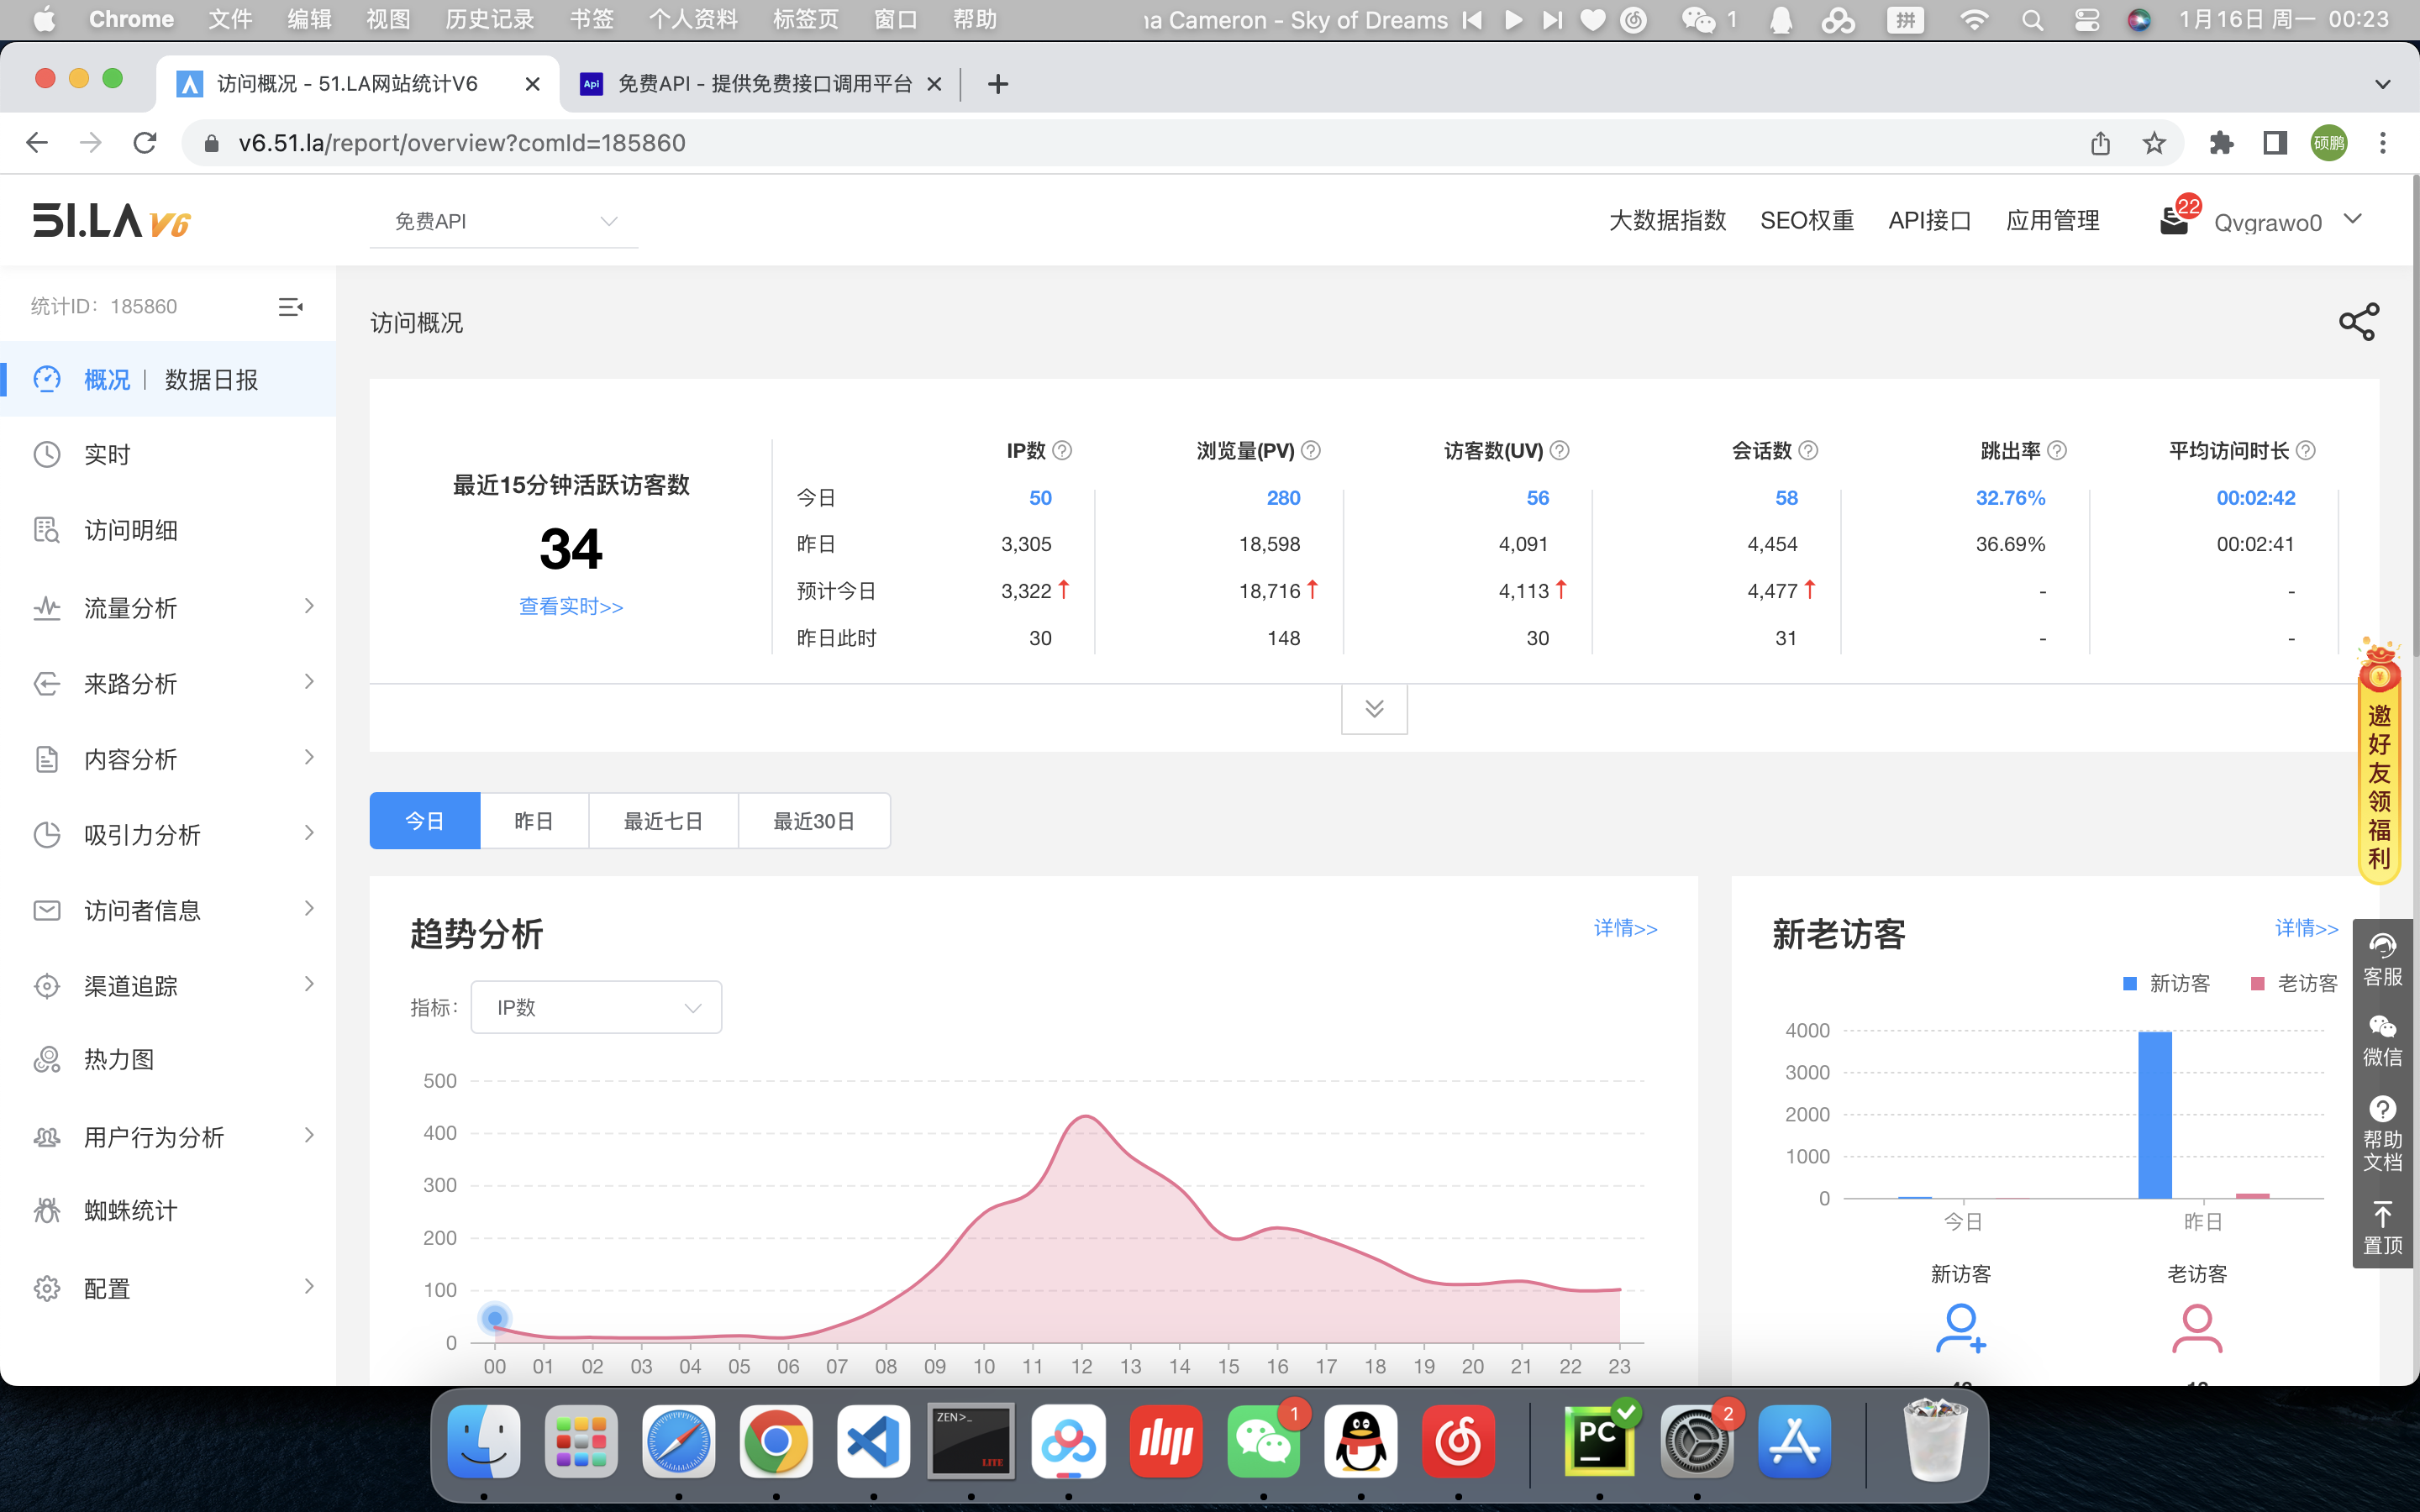The height and width of the screenshot is (1512, 2420).
Task: Click the blue 昨日 新访客 bar
Action: [x=2155, y=1115]
